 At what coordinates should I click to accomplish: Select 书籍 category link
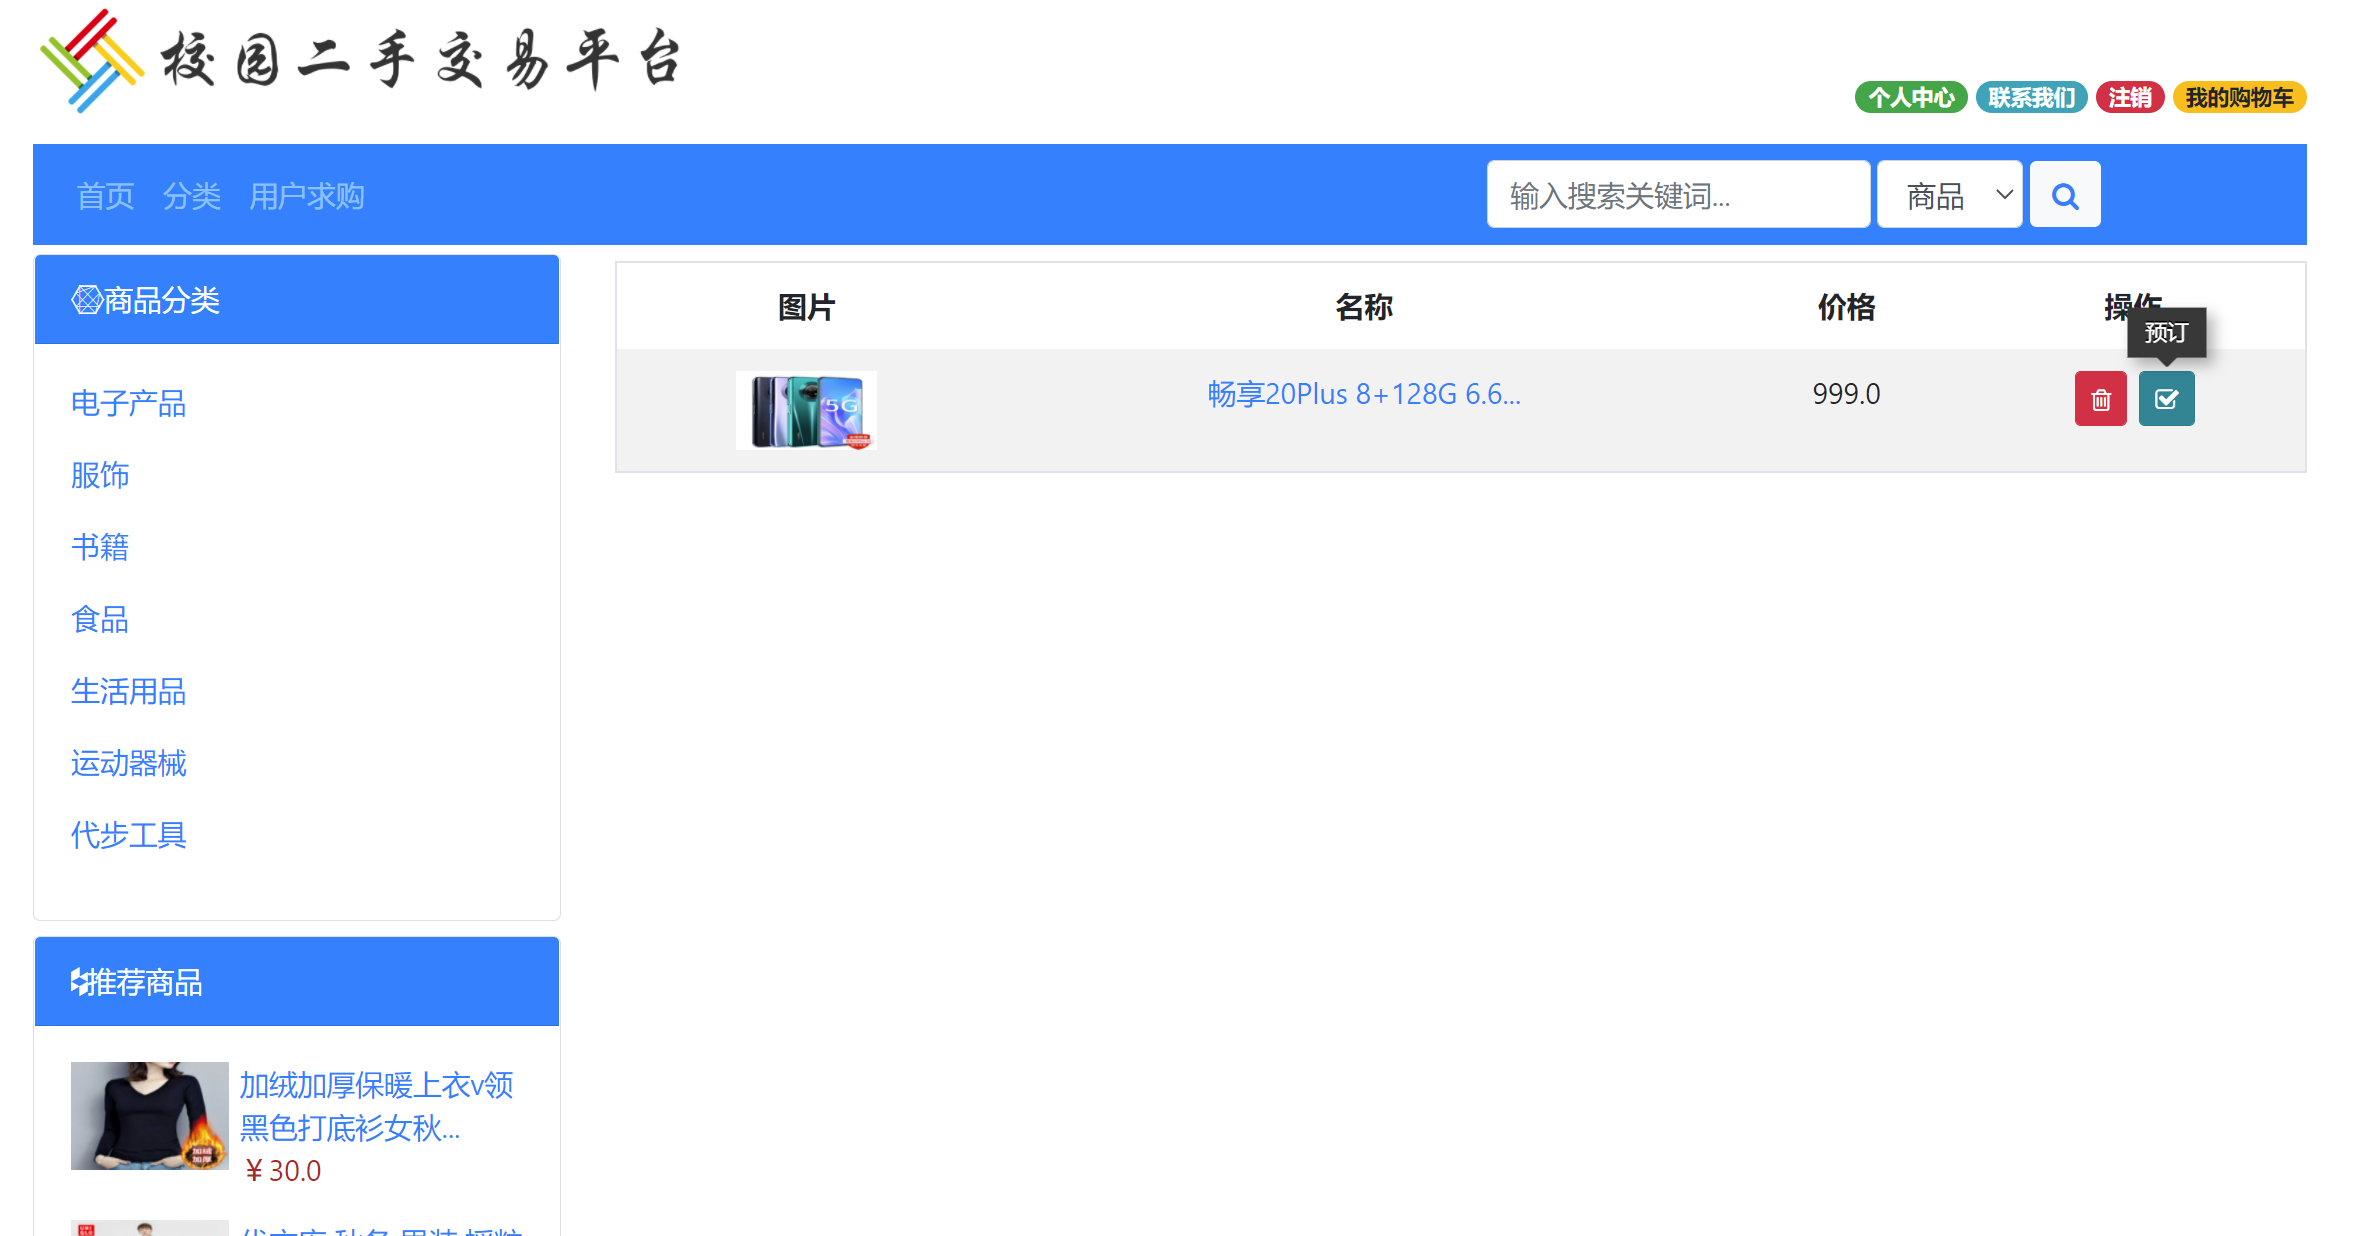click(x=100, y=547)
